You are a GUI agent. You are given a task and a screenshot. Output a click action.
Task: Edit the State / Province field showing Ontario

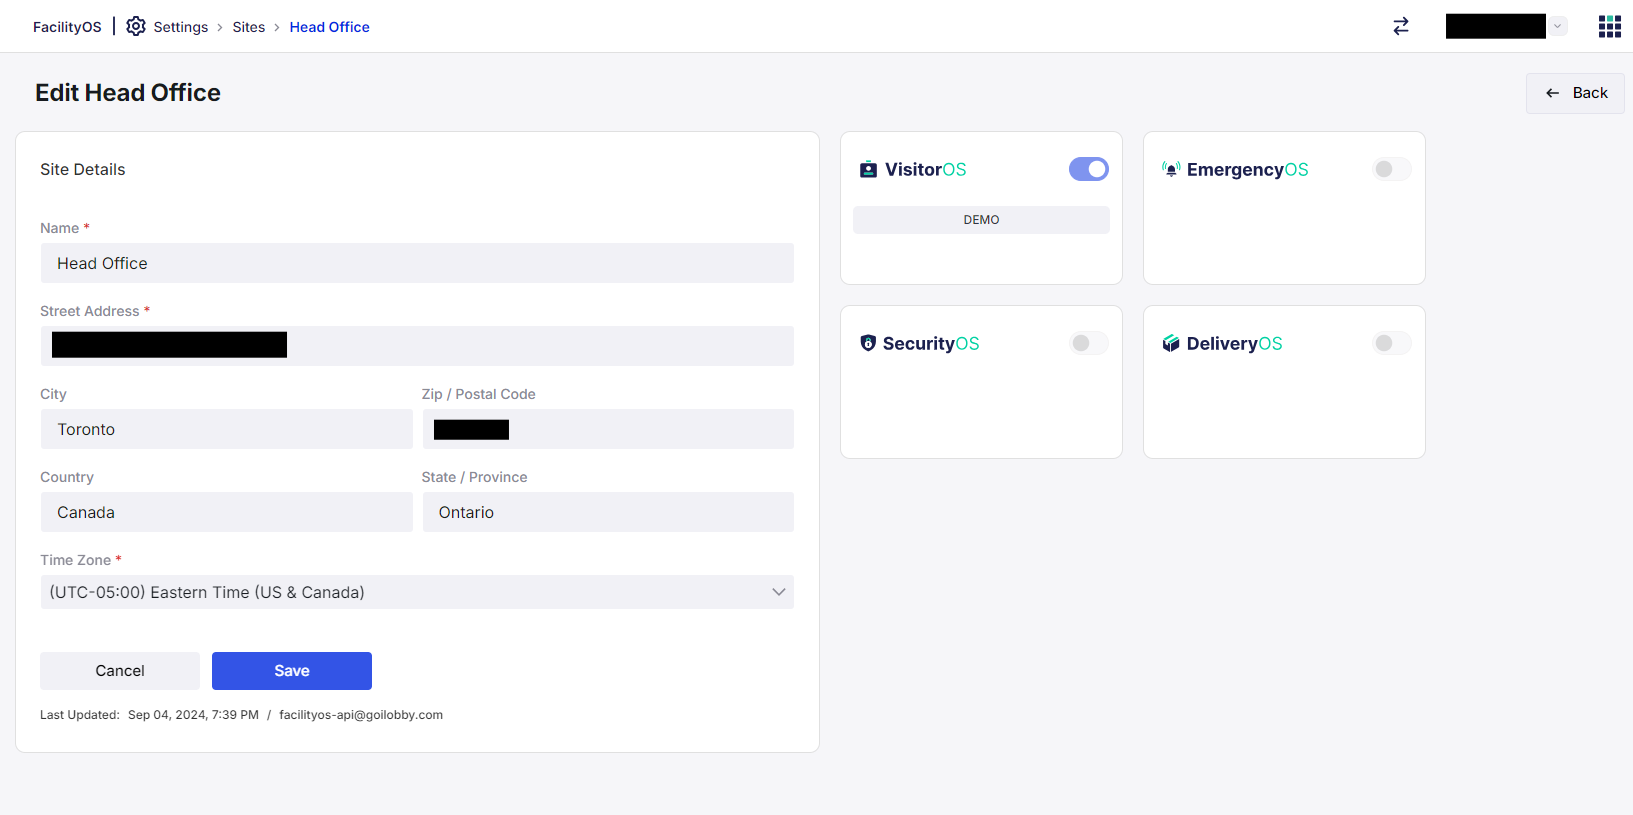click(x=608, y=512)
